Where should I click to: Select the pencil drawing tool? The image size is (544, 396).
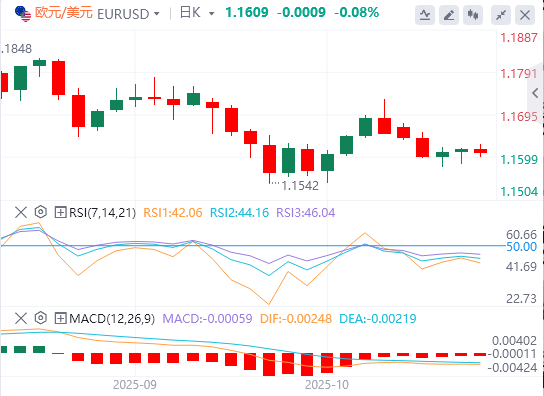pos(449,15)
